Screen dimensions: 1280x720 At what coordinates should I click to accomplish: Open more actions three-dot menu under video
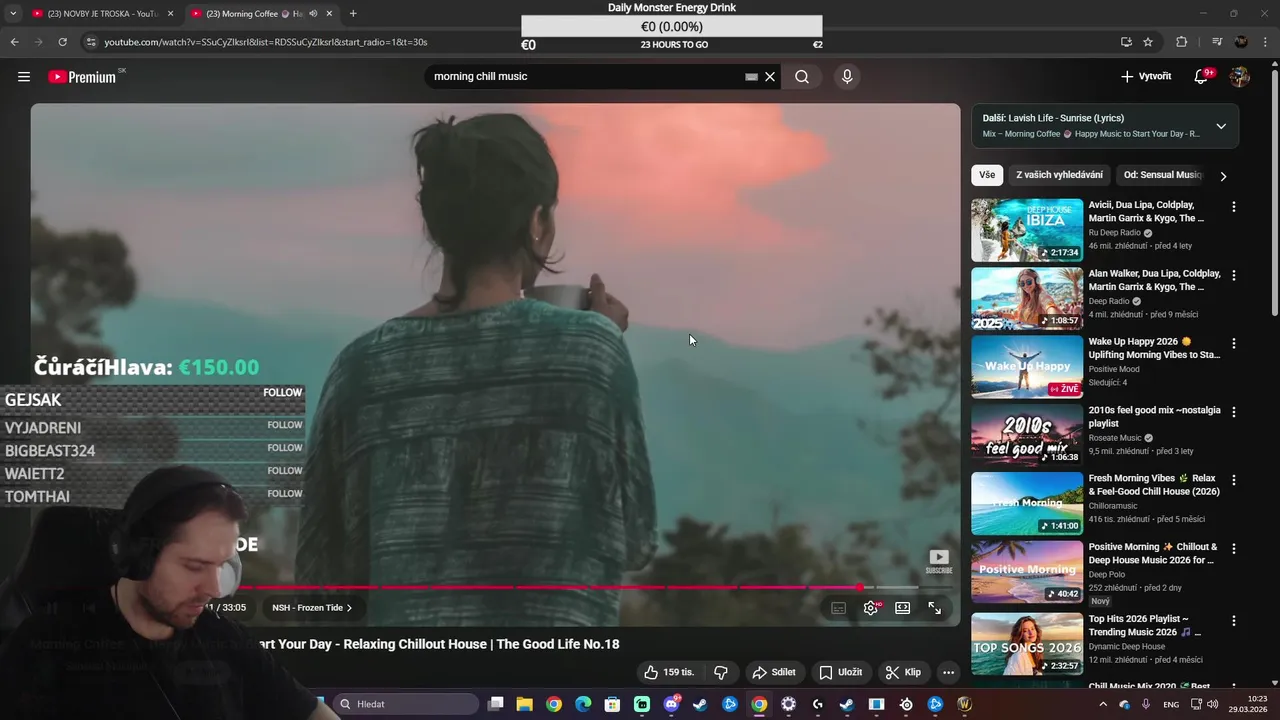pos(948,672)
